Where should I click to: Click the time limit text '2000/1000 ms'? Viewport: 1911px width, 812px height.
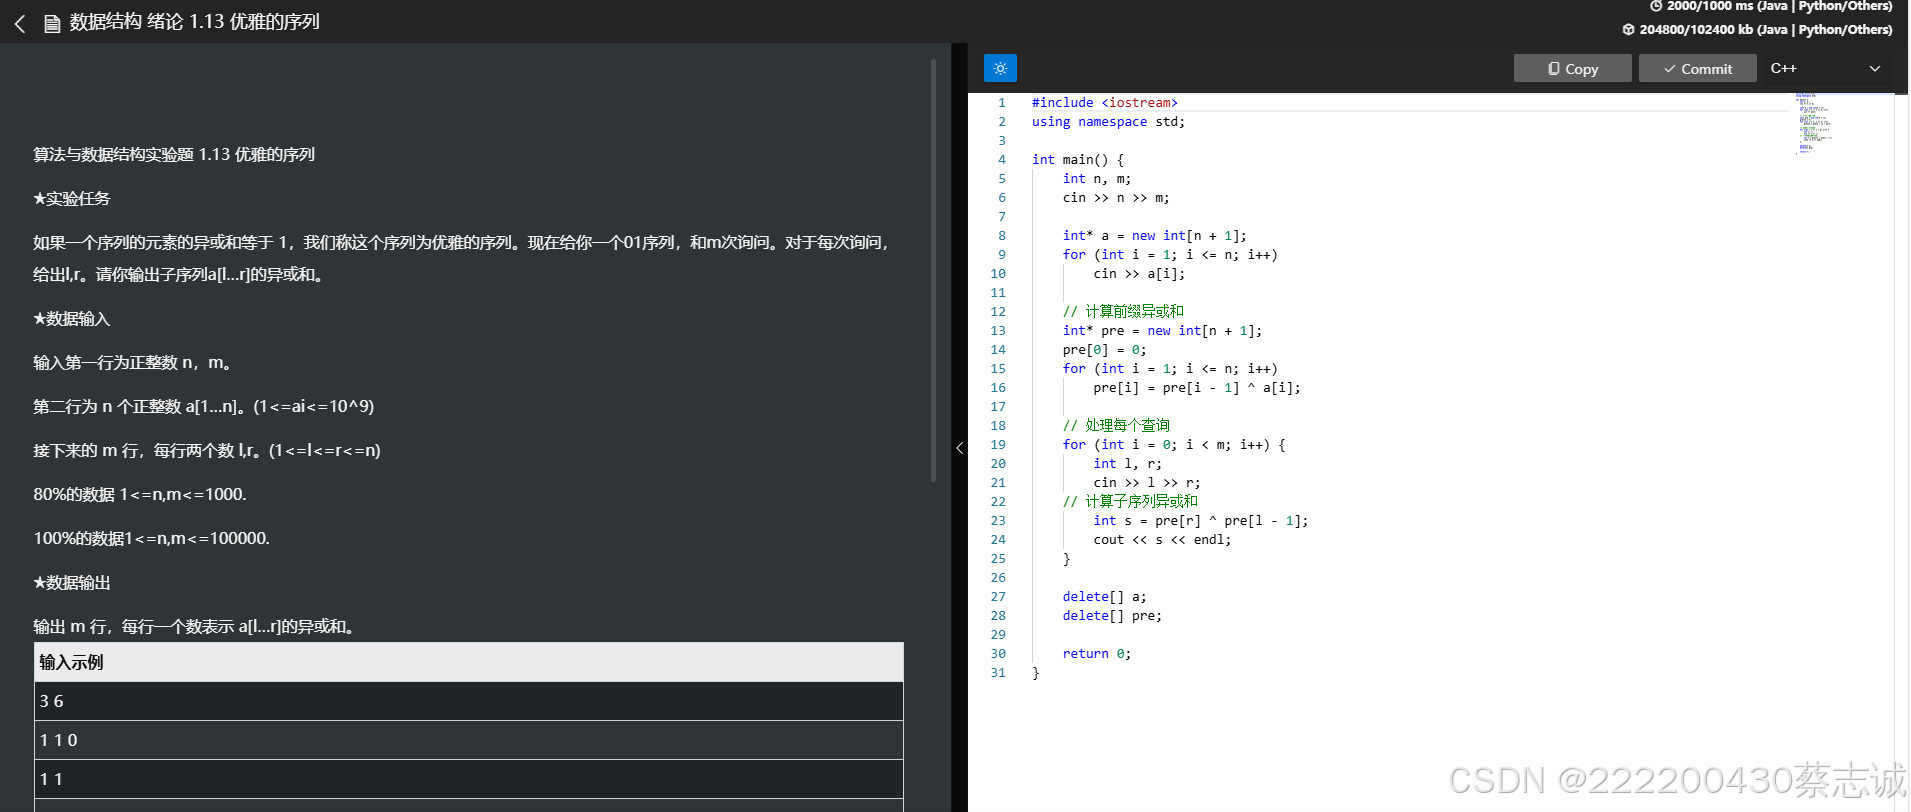tap(1711, 6)
